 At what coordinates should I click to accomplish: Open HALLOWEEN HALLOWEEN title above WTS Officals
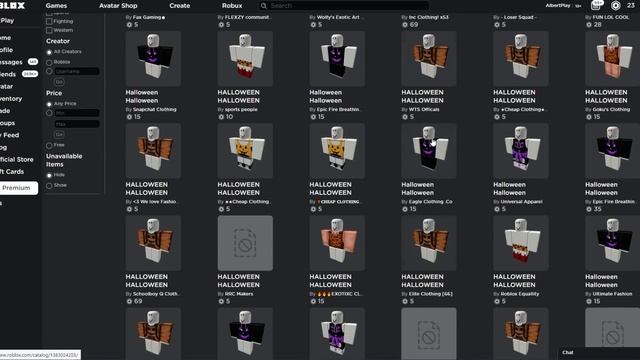point(422,97)
